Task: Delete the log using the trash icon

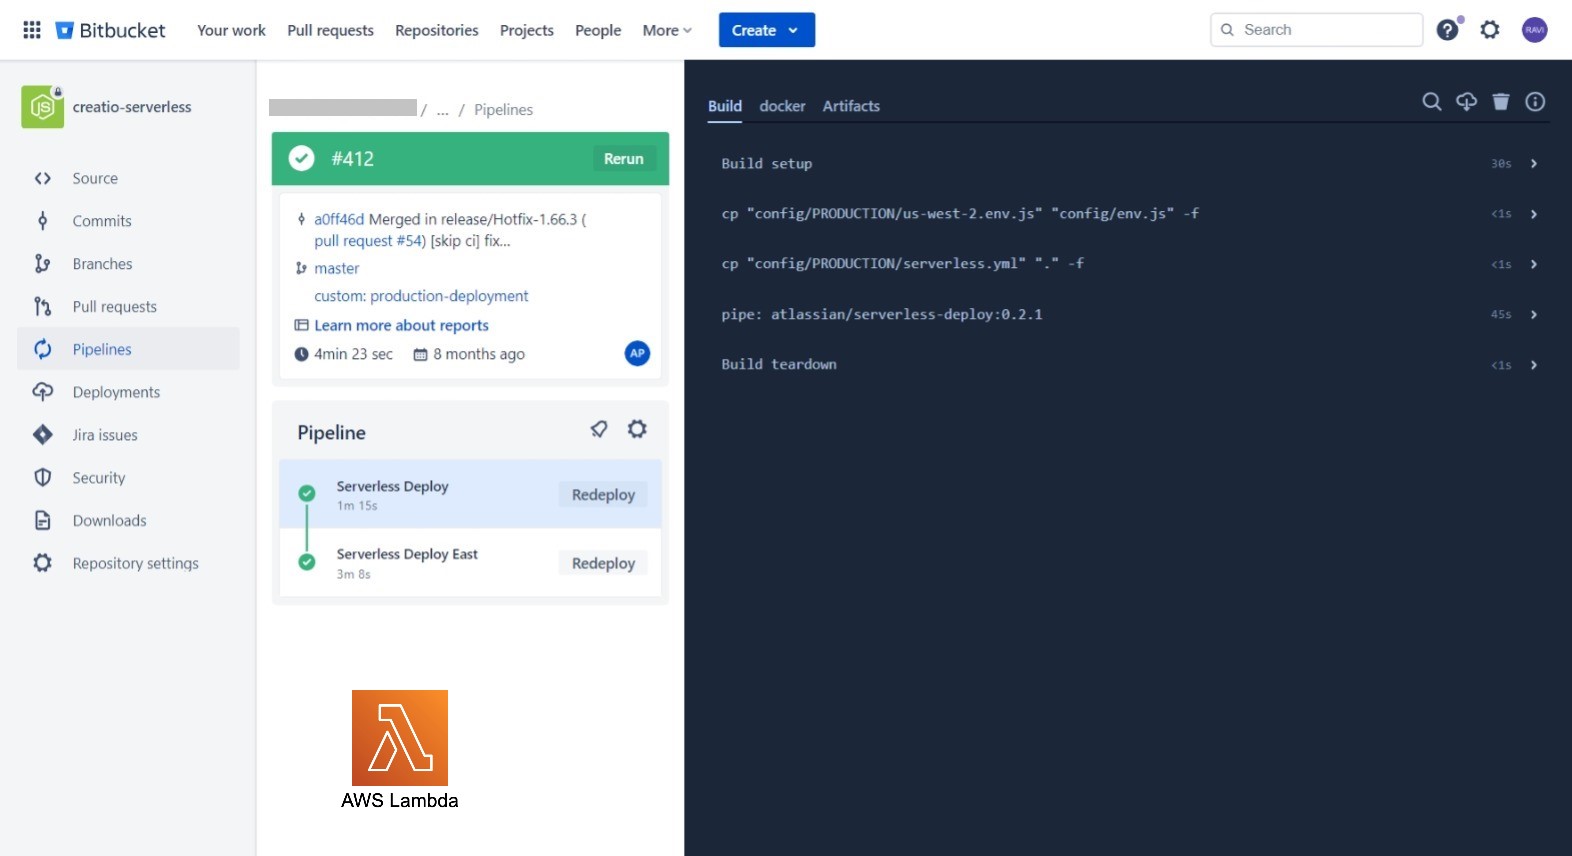Action: (1500, 102)
